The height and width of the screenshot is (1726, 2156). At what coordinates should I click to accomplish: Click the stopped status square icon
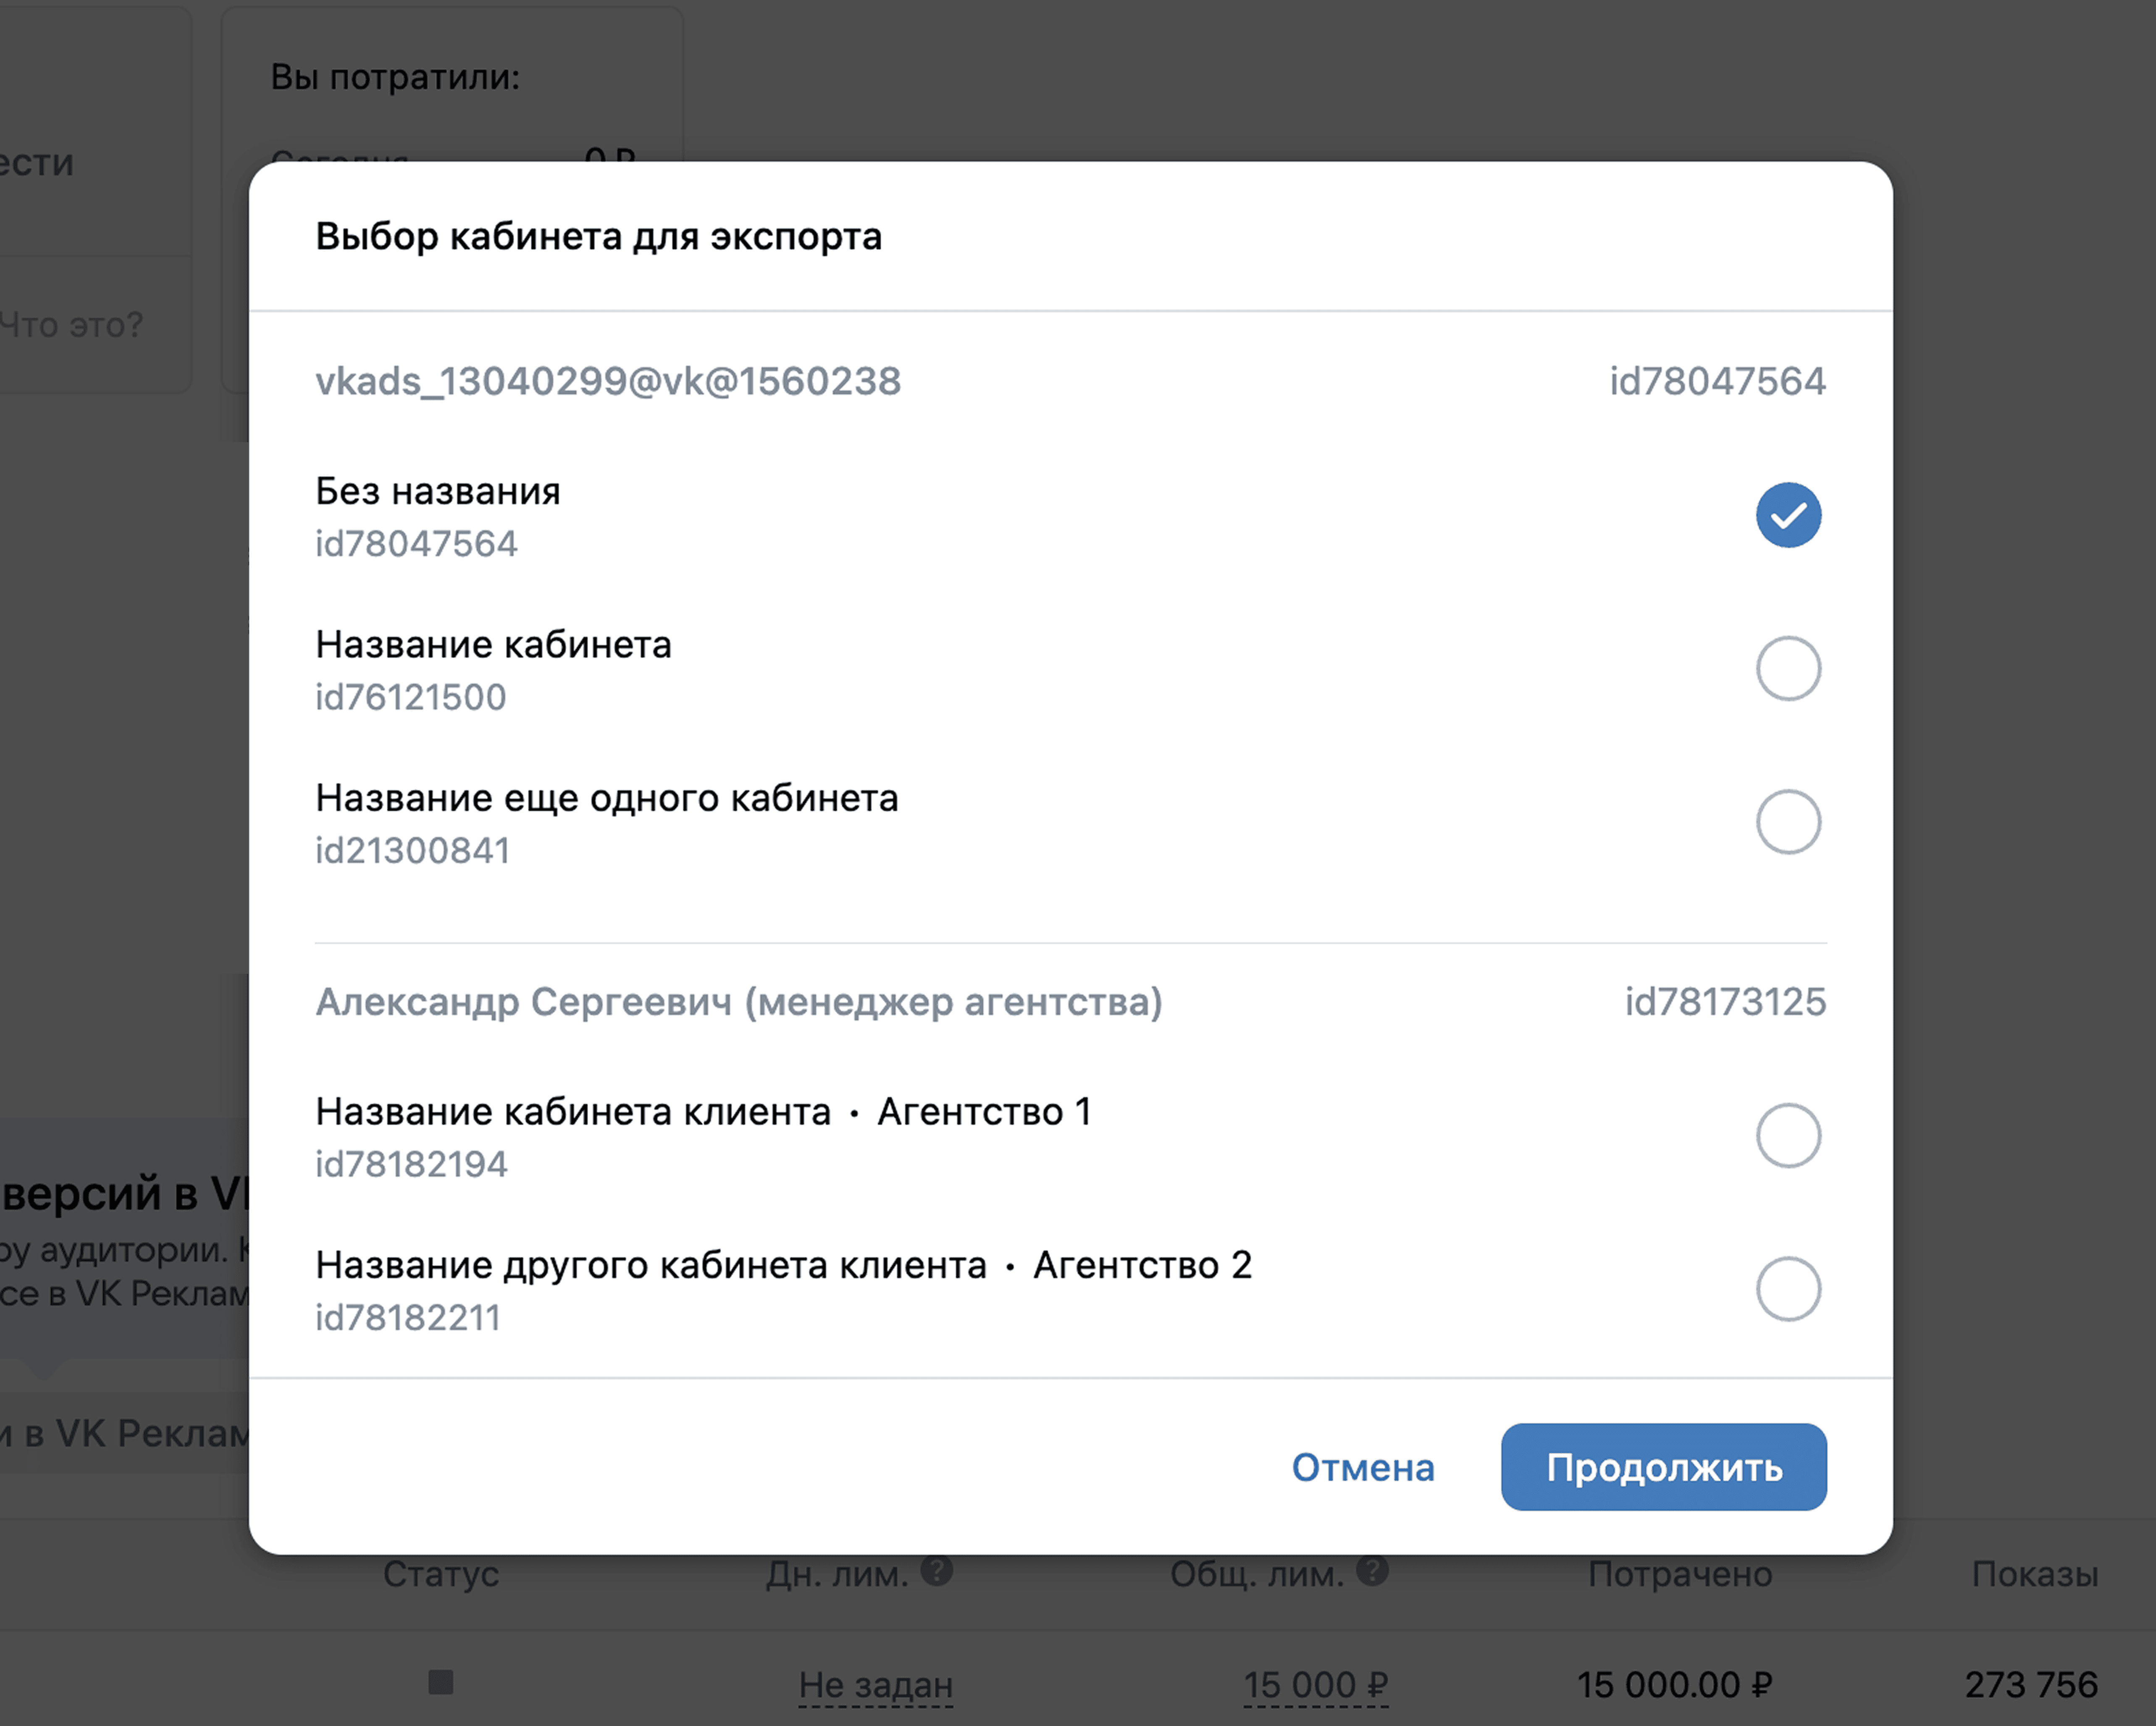(441, 1682)
